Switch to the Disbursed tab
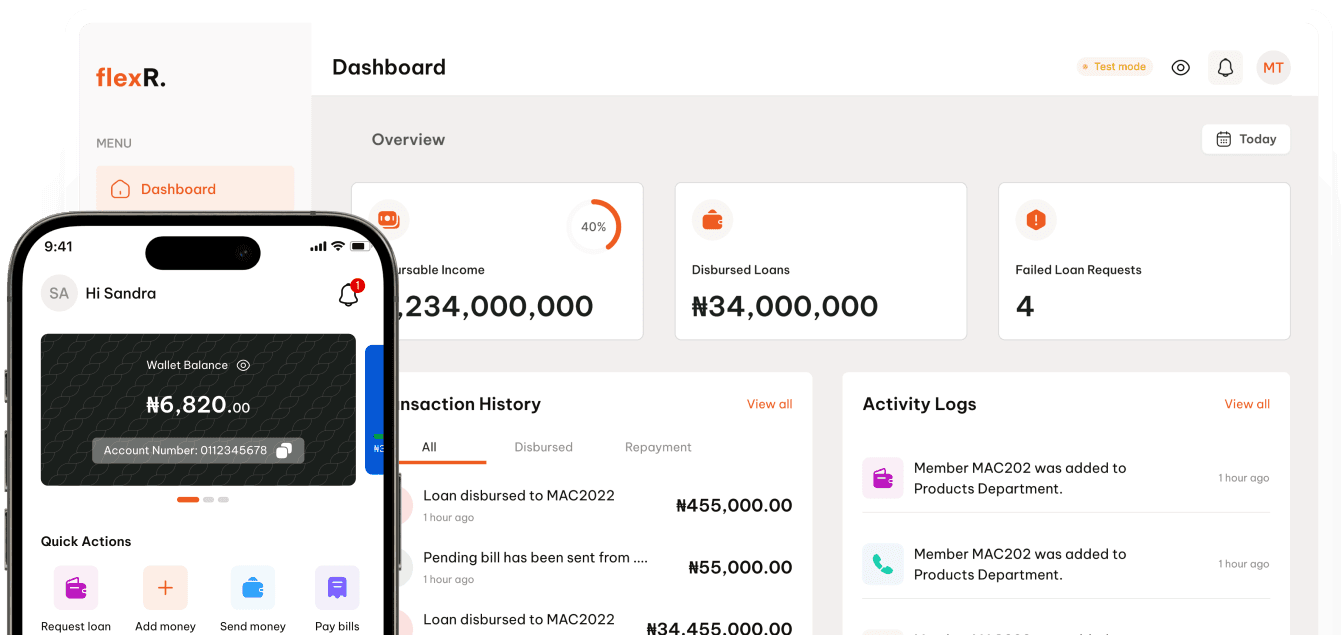Viewport: 1341px width, 635px height. pos(543,447)
